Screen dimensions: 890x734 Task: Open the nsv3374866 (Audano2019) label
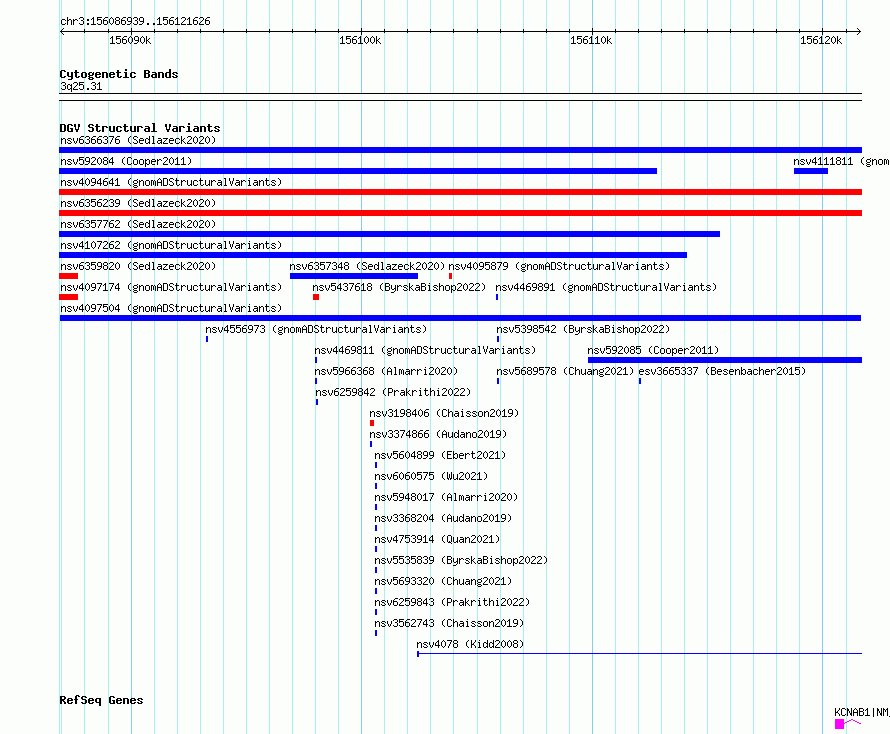coord(438,434)
